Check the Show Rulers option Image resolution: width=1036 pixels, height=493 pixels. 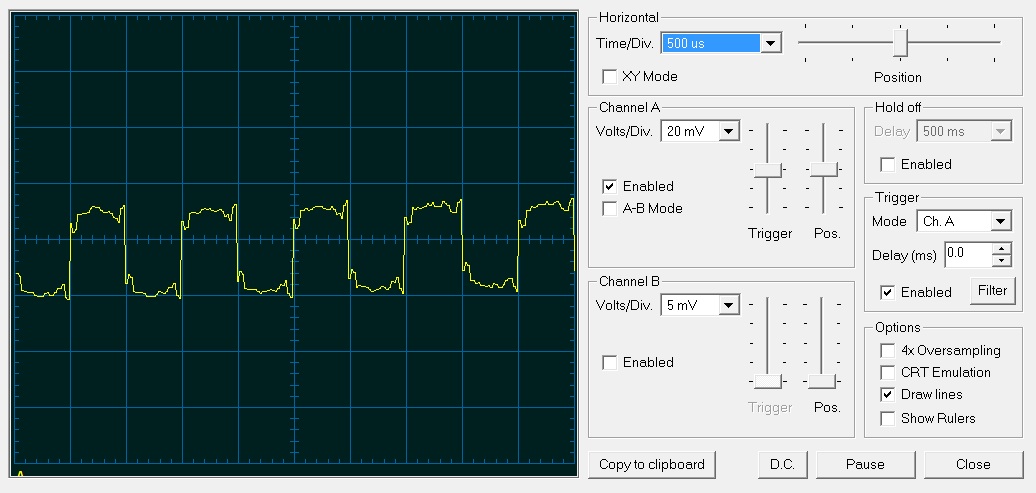[888, 418]
